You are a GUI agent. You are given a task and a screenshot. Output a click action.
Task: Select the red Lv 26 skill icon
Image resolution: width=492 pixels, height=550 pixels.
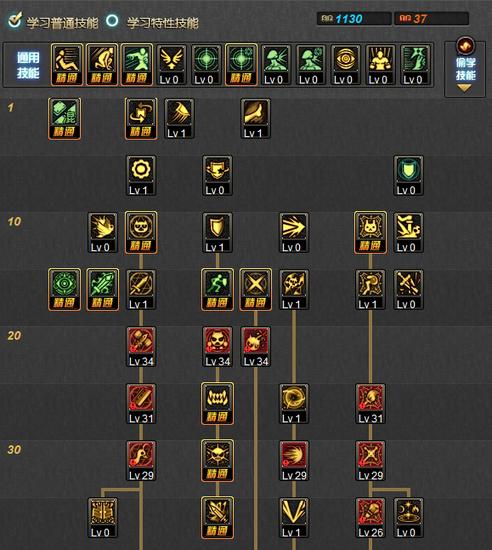(370, 518)
